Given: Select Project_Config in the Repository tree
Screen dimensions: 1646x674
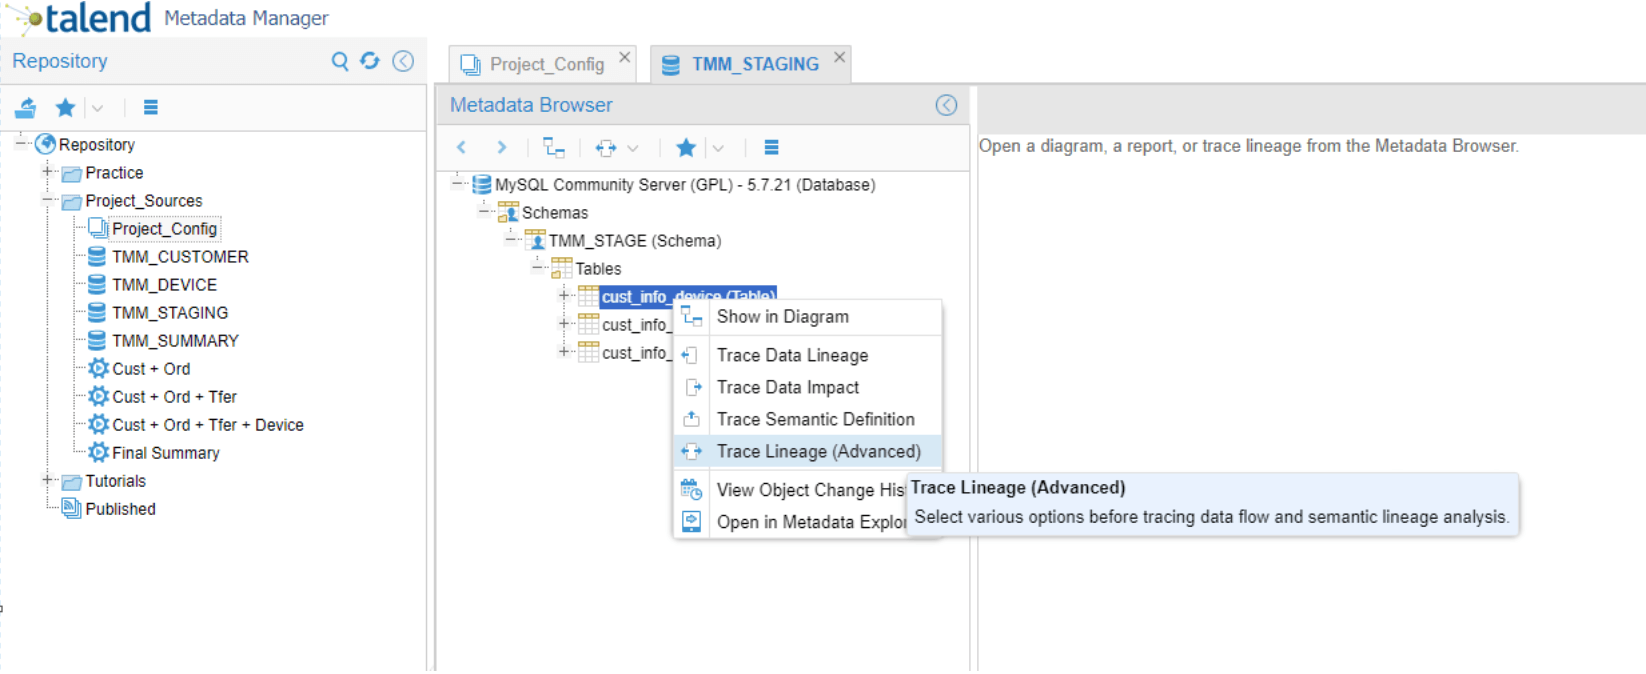Looking at the screenshot, I should point(164,229).
